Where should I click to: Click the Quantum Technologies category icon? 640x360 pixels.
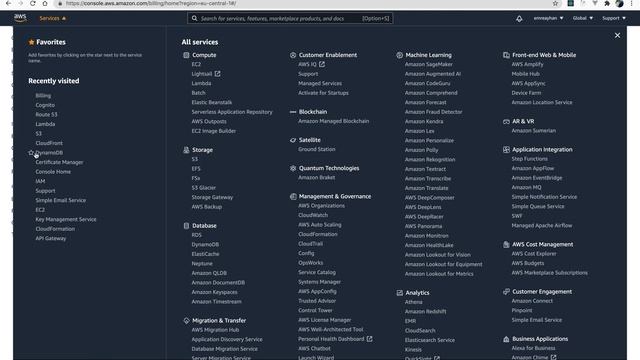[x=293, y=168]
